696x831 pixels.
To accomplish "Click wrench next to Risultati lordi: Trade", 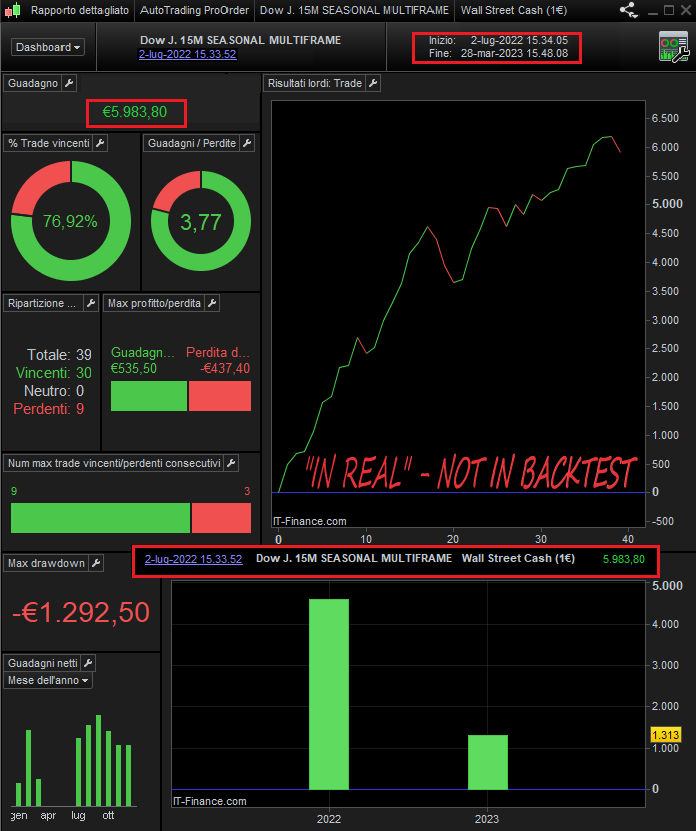I will click(373, 83).
